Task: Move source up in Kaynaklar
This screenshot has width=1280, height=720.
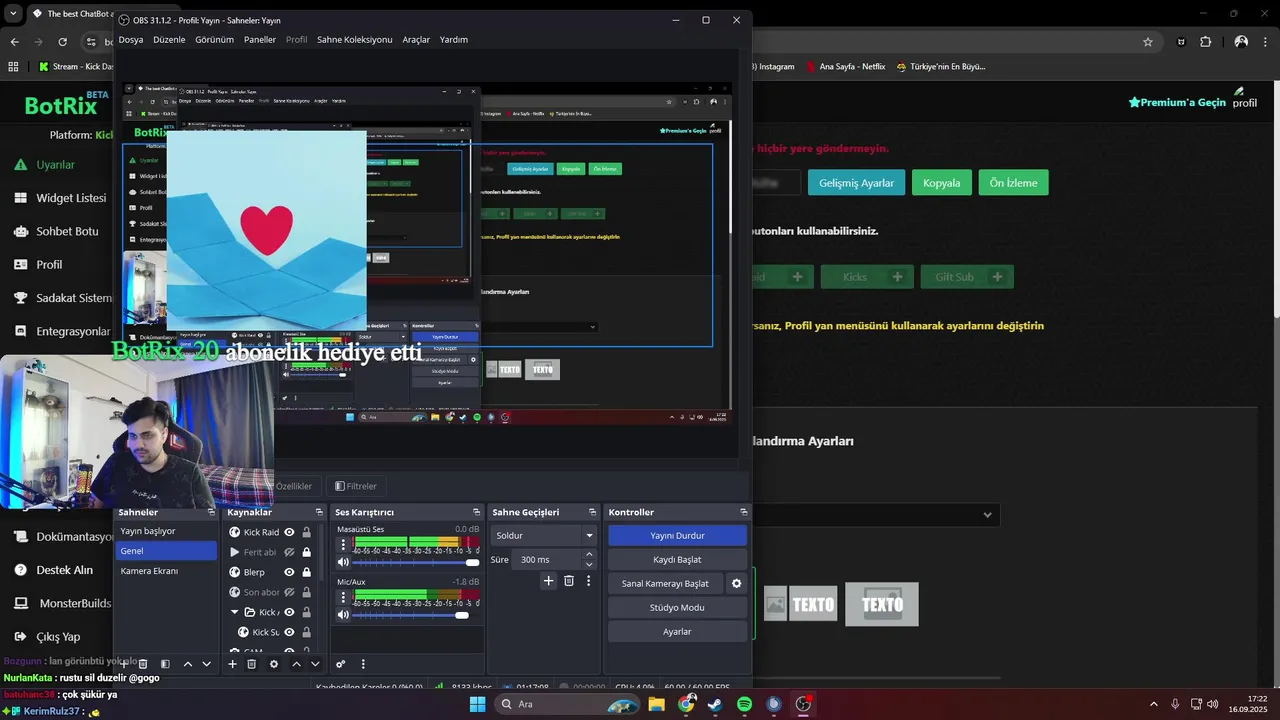Action: click(296, 664)
